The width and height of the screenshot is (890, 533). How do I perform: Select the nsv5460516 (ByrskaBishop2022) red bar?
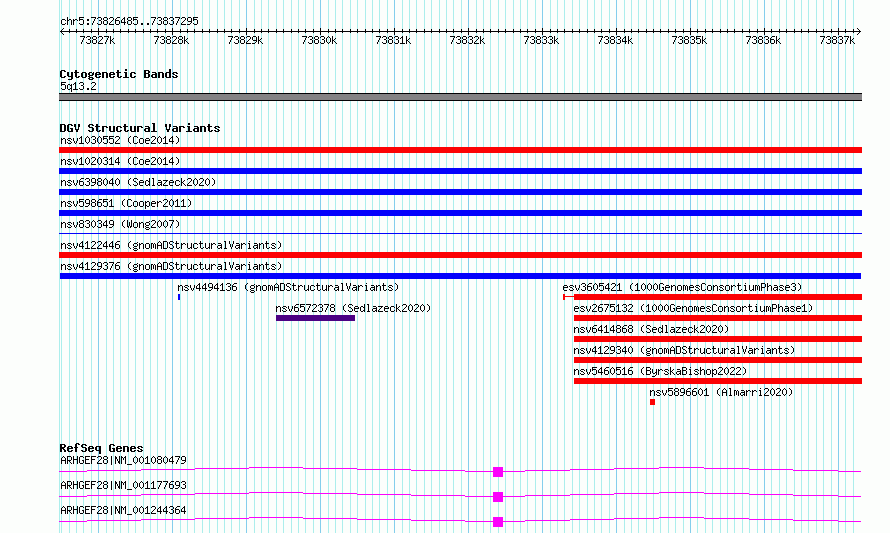pyautogui.click(x=717, y=381)
